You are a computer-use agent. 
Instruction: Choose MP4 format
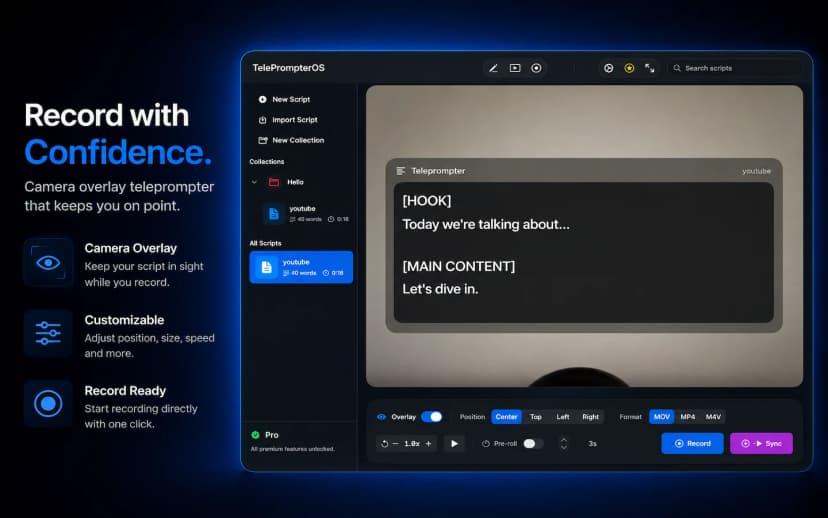pyautogui.click(x=688, y=417)
